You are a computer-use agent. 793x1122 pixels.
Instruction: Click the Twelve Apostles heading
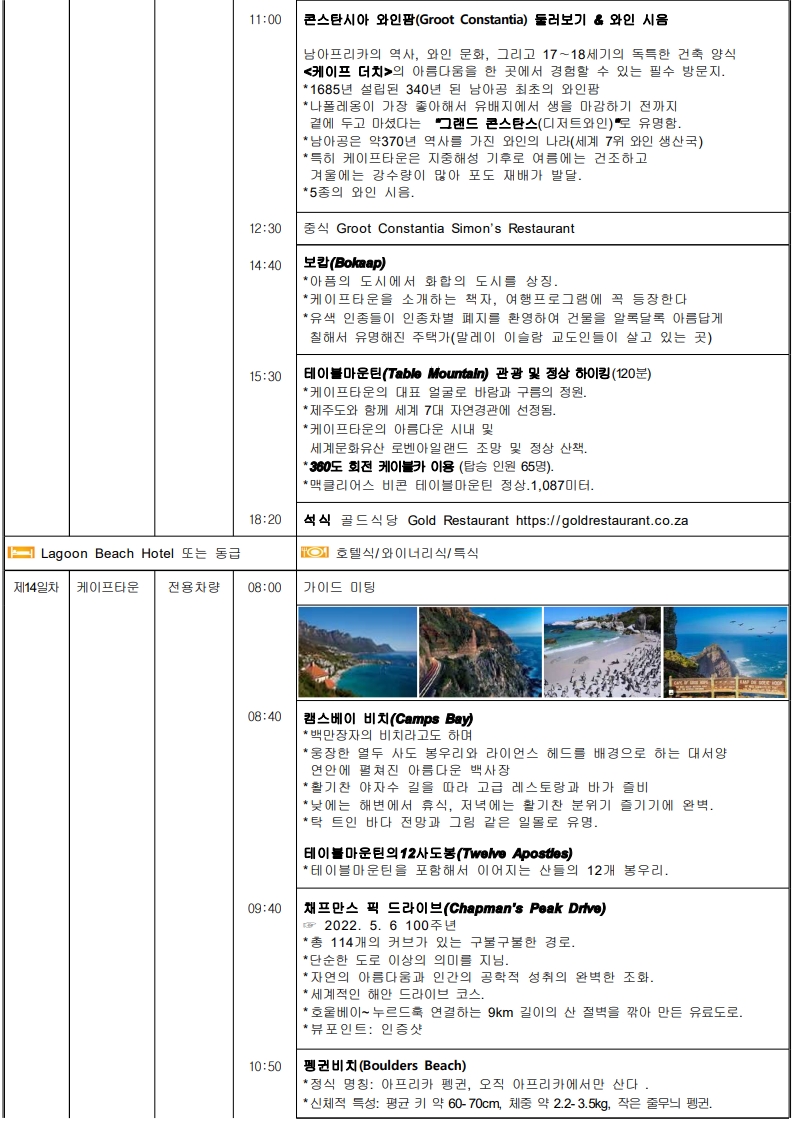437,853
